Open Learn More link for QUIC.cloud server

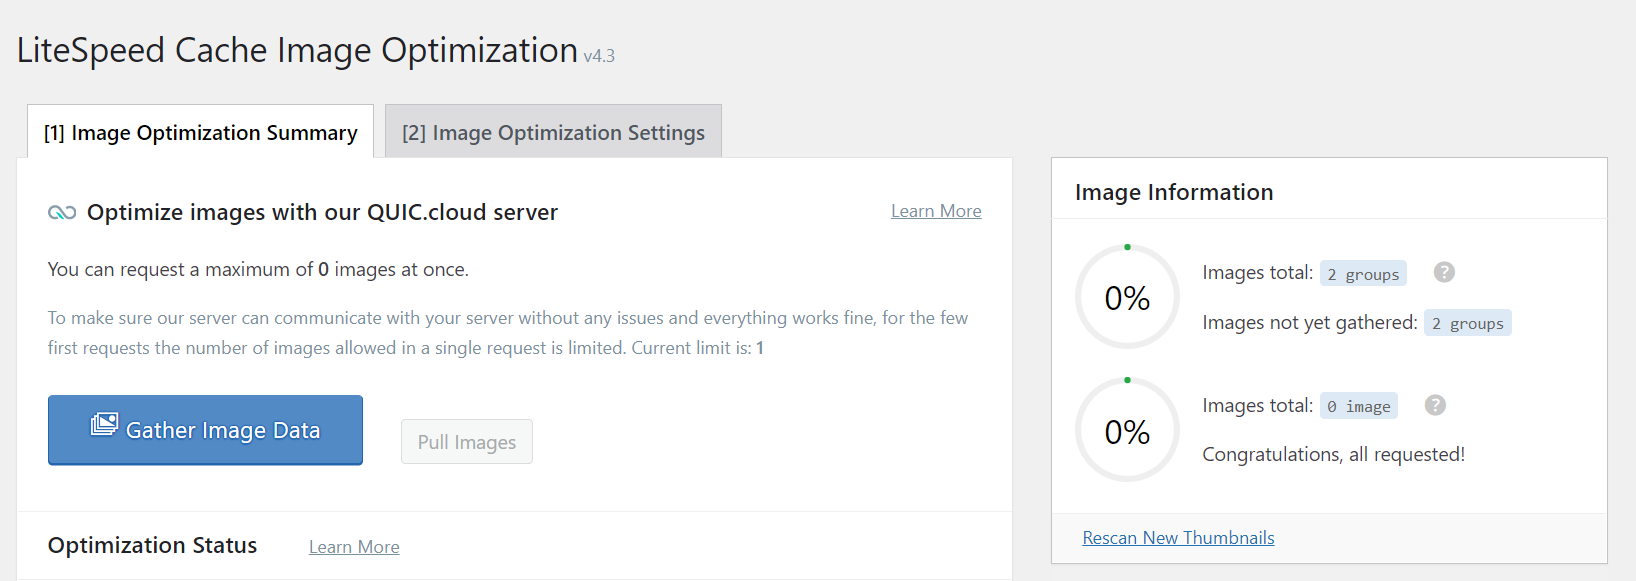936,211
